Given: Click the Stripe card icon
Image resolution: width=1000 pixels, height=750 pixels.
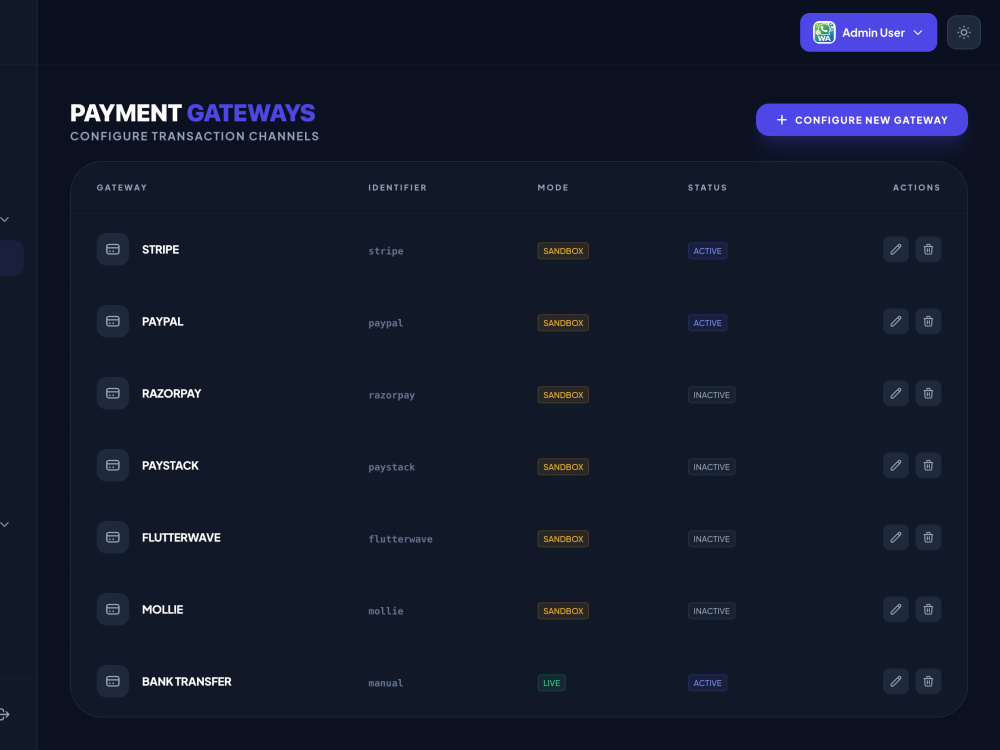Looking at the screenshot, I should (x=113, y=249).
